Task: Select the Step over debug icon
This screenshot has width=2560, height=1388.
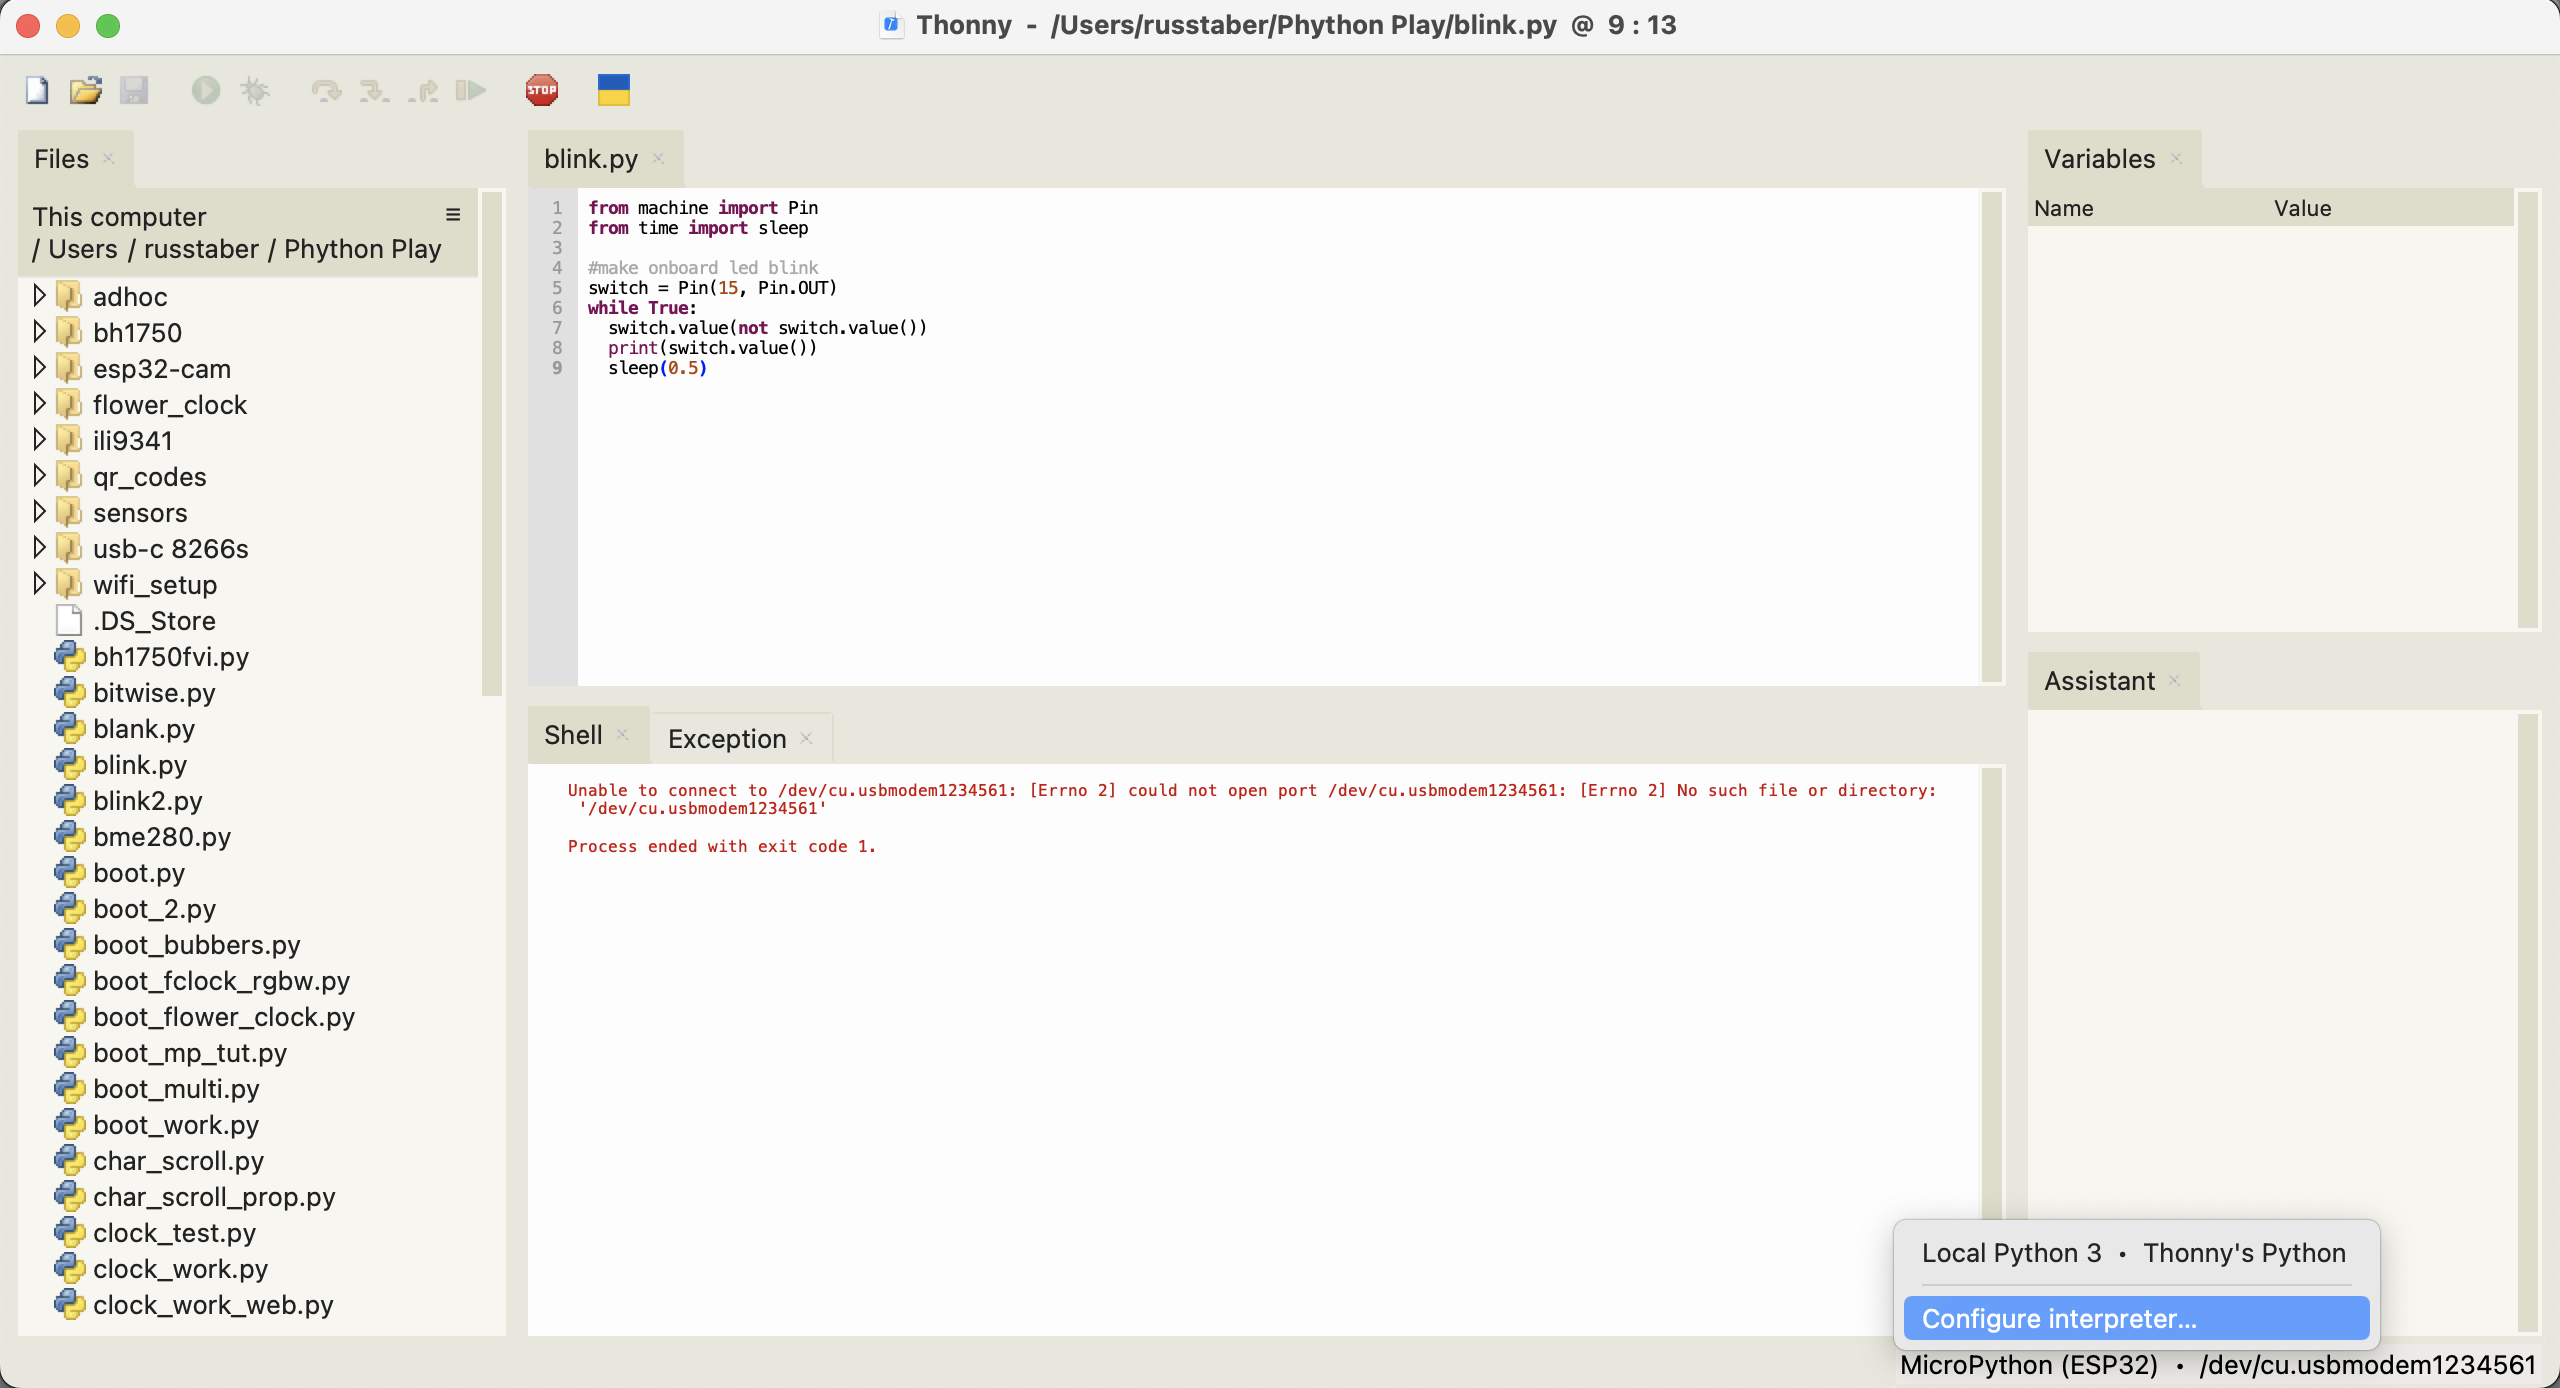Action: point(324,89)
